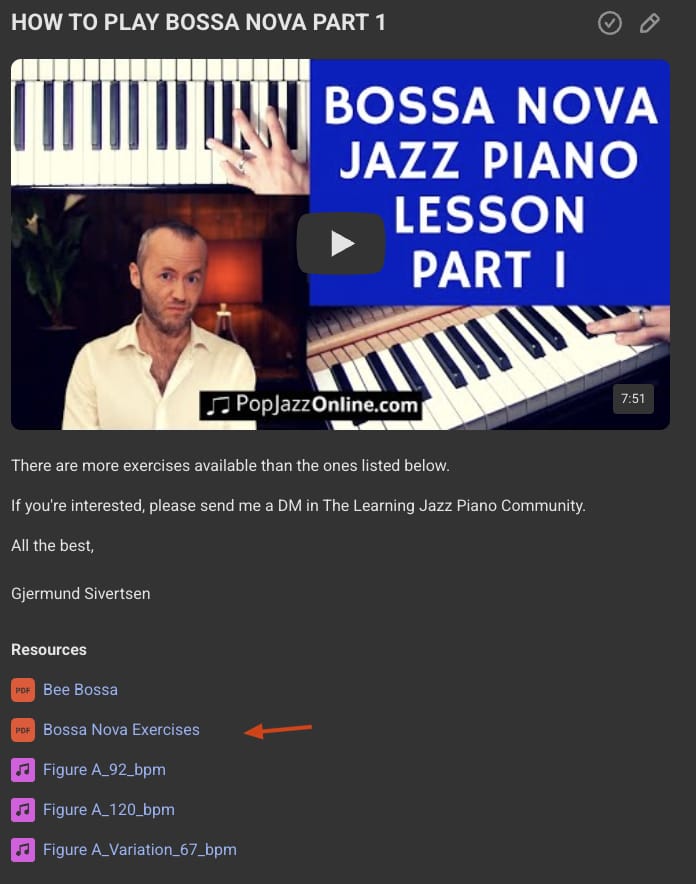The width and height of the screenshot is (696, 884).
Task: Click the red arrow pointing at Exercises
Action: (x=278, y=730)
